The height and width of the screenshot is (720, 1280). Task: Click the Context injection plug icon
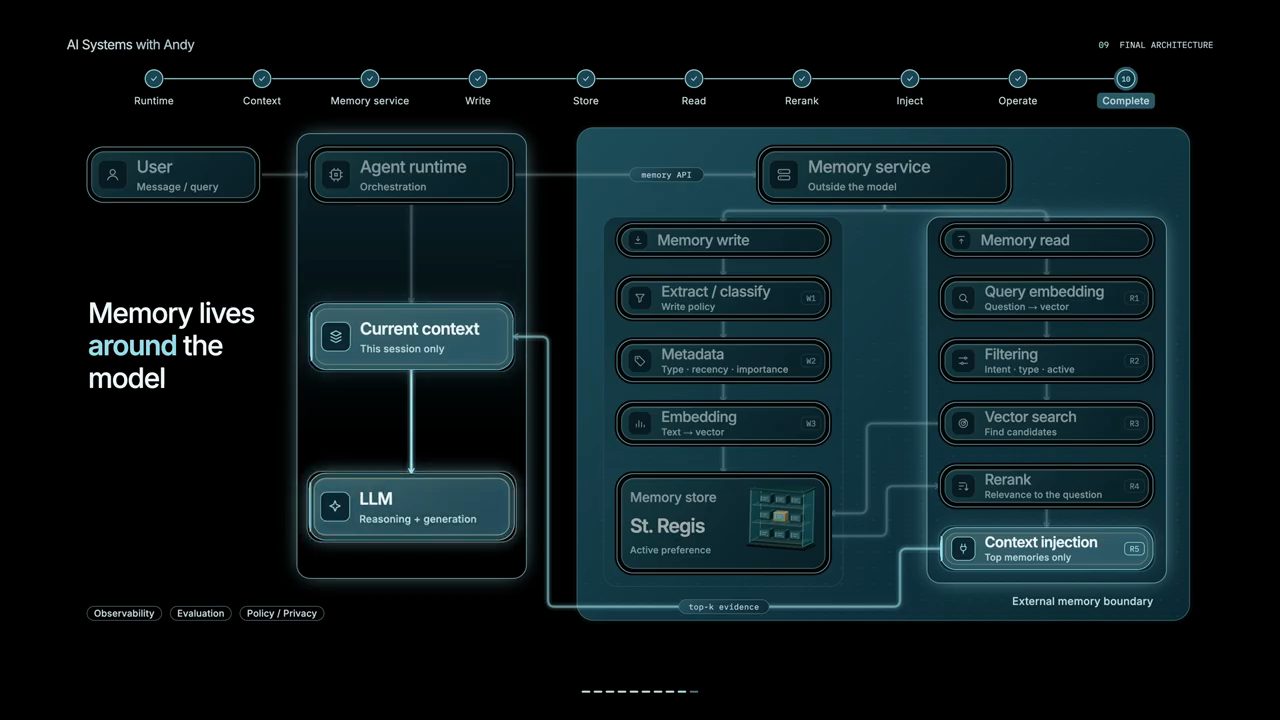tap(963, 549)
